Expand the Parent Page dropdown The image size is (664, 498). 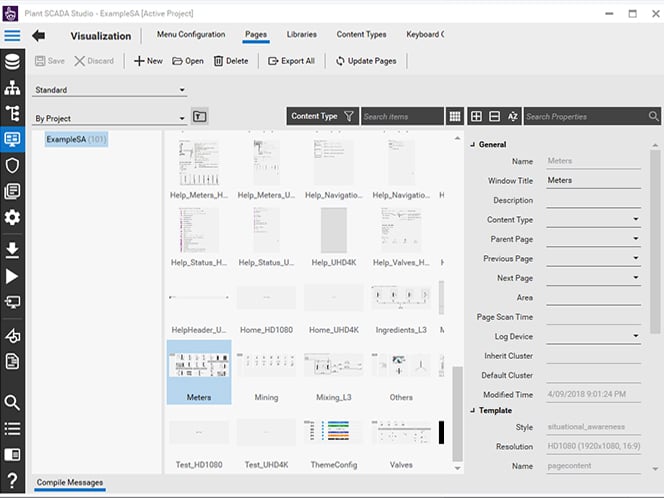click(635, 239)
